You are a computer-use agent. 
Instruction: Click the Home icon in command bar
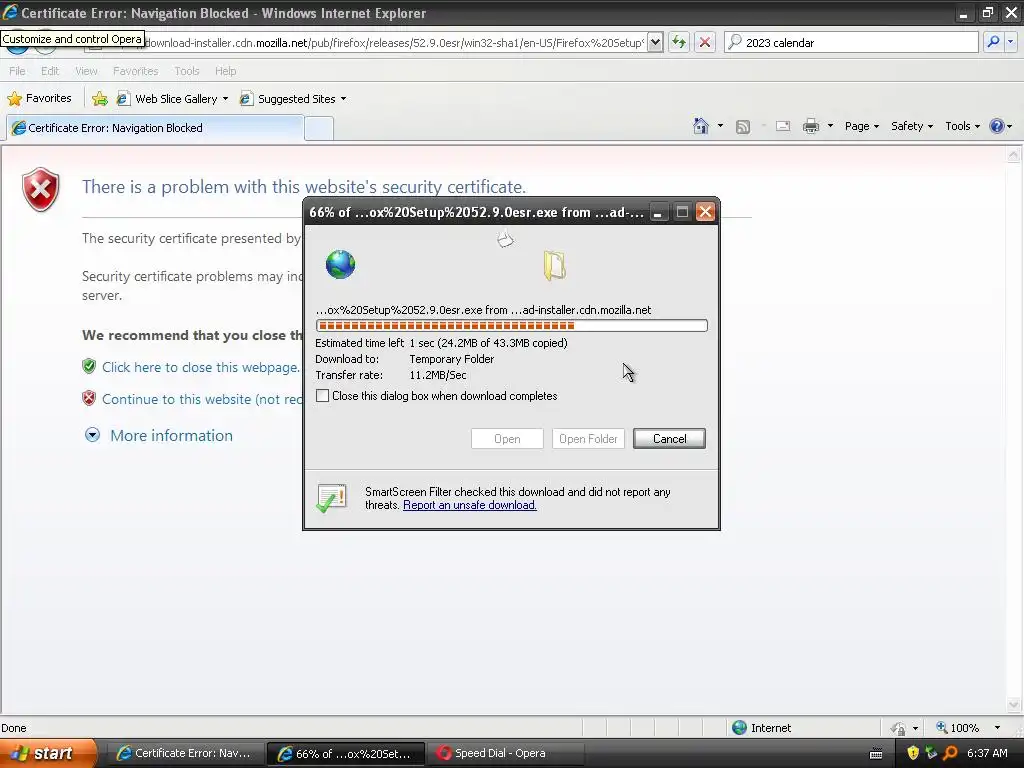pos(701,126)
